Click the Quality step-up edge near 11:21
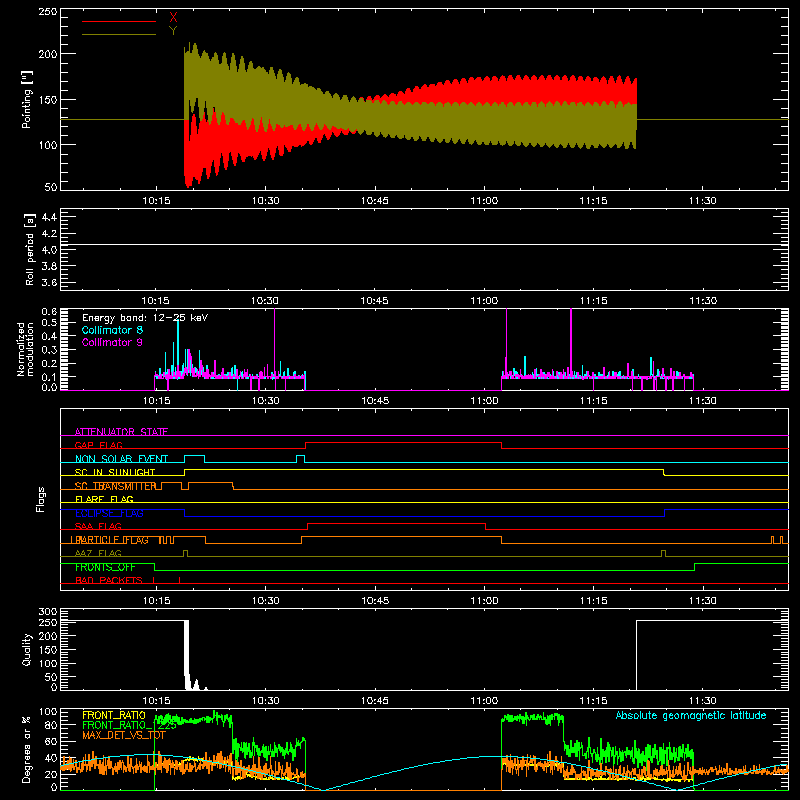This screenshot has width=800, height=800. [x=636, y=655]
